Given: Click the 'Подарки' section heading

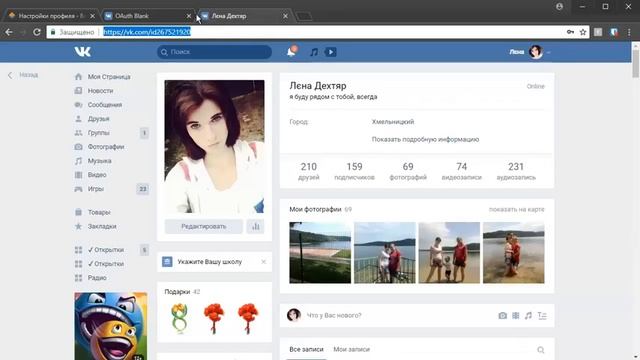Looking at the screenshot, I should pos(177,291).
